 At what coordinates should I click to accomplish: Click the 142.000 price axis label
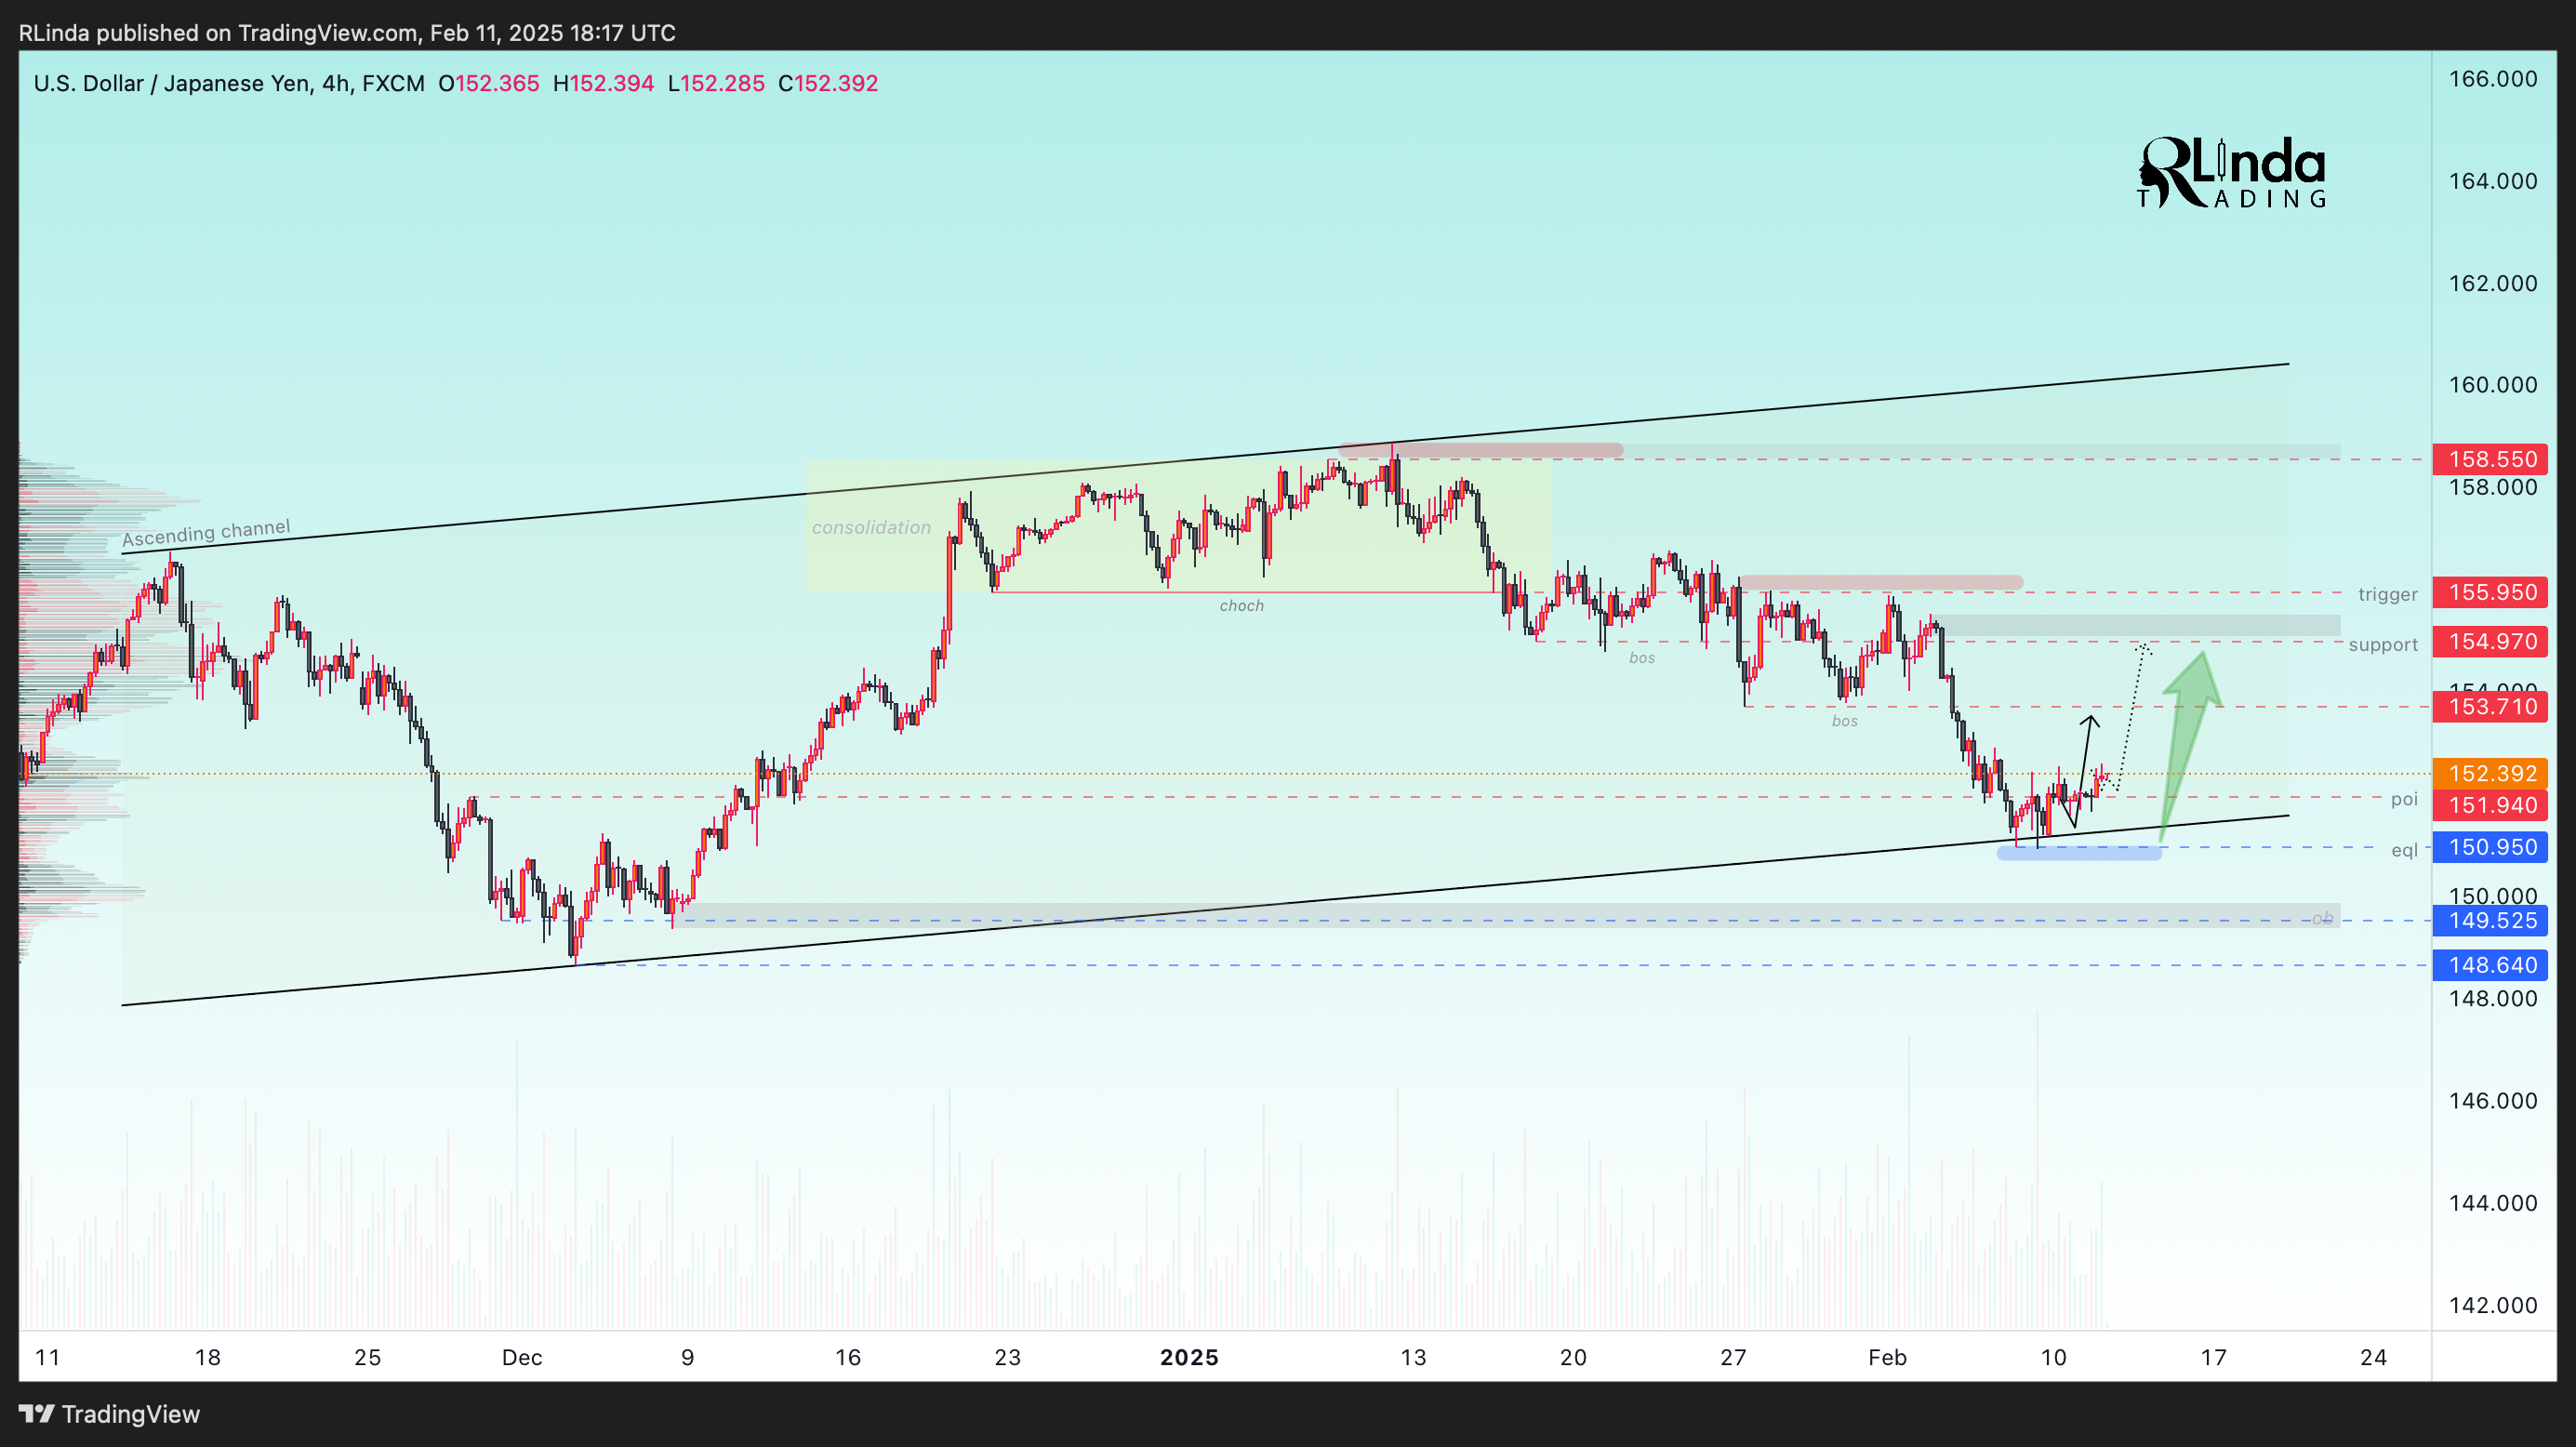2493,1305
